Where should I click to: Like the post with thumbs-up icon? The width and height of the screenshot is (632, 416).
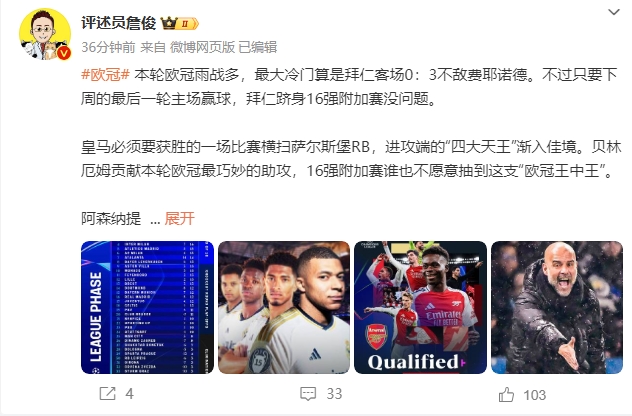(506, 395)
